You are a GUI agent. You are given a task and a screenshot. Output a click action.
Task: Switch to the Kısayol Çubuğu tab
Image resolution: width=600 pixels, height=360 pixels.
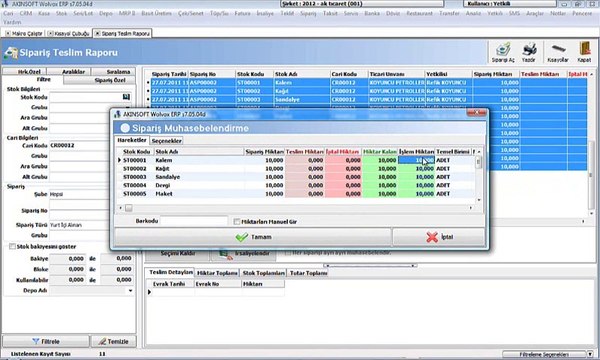68,34
